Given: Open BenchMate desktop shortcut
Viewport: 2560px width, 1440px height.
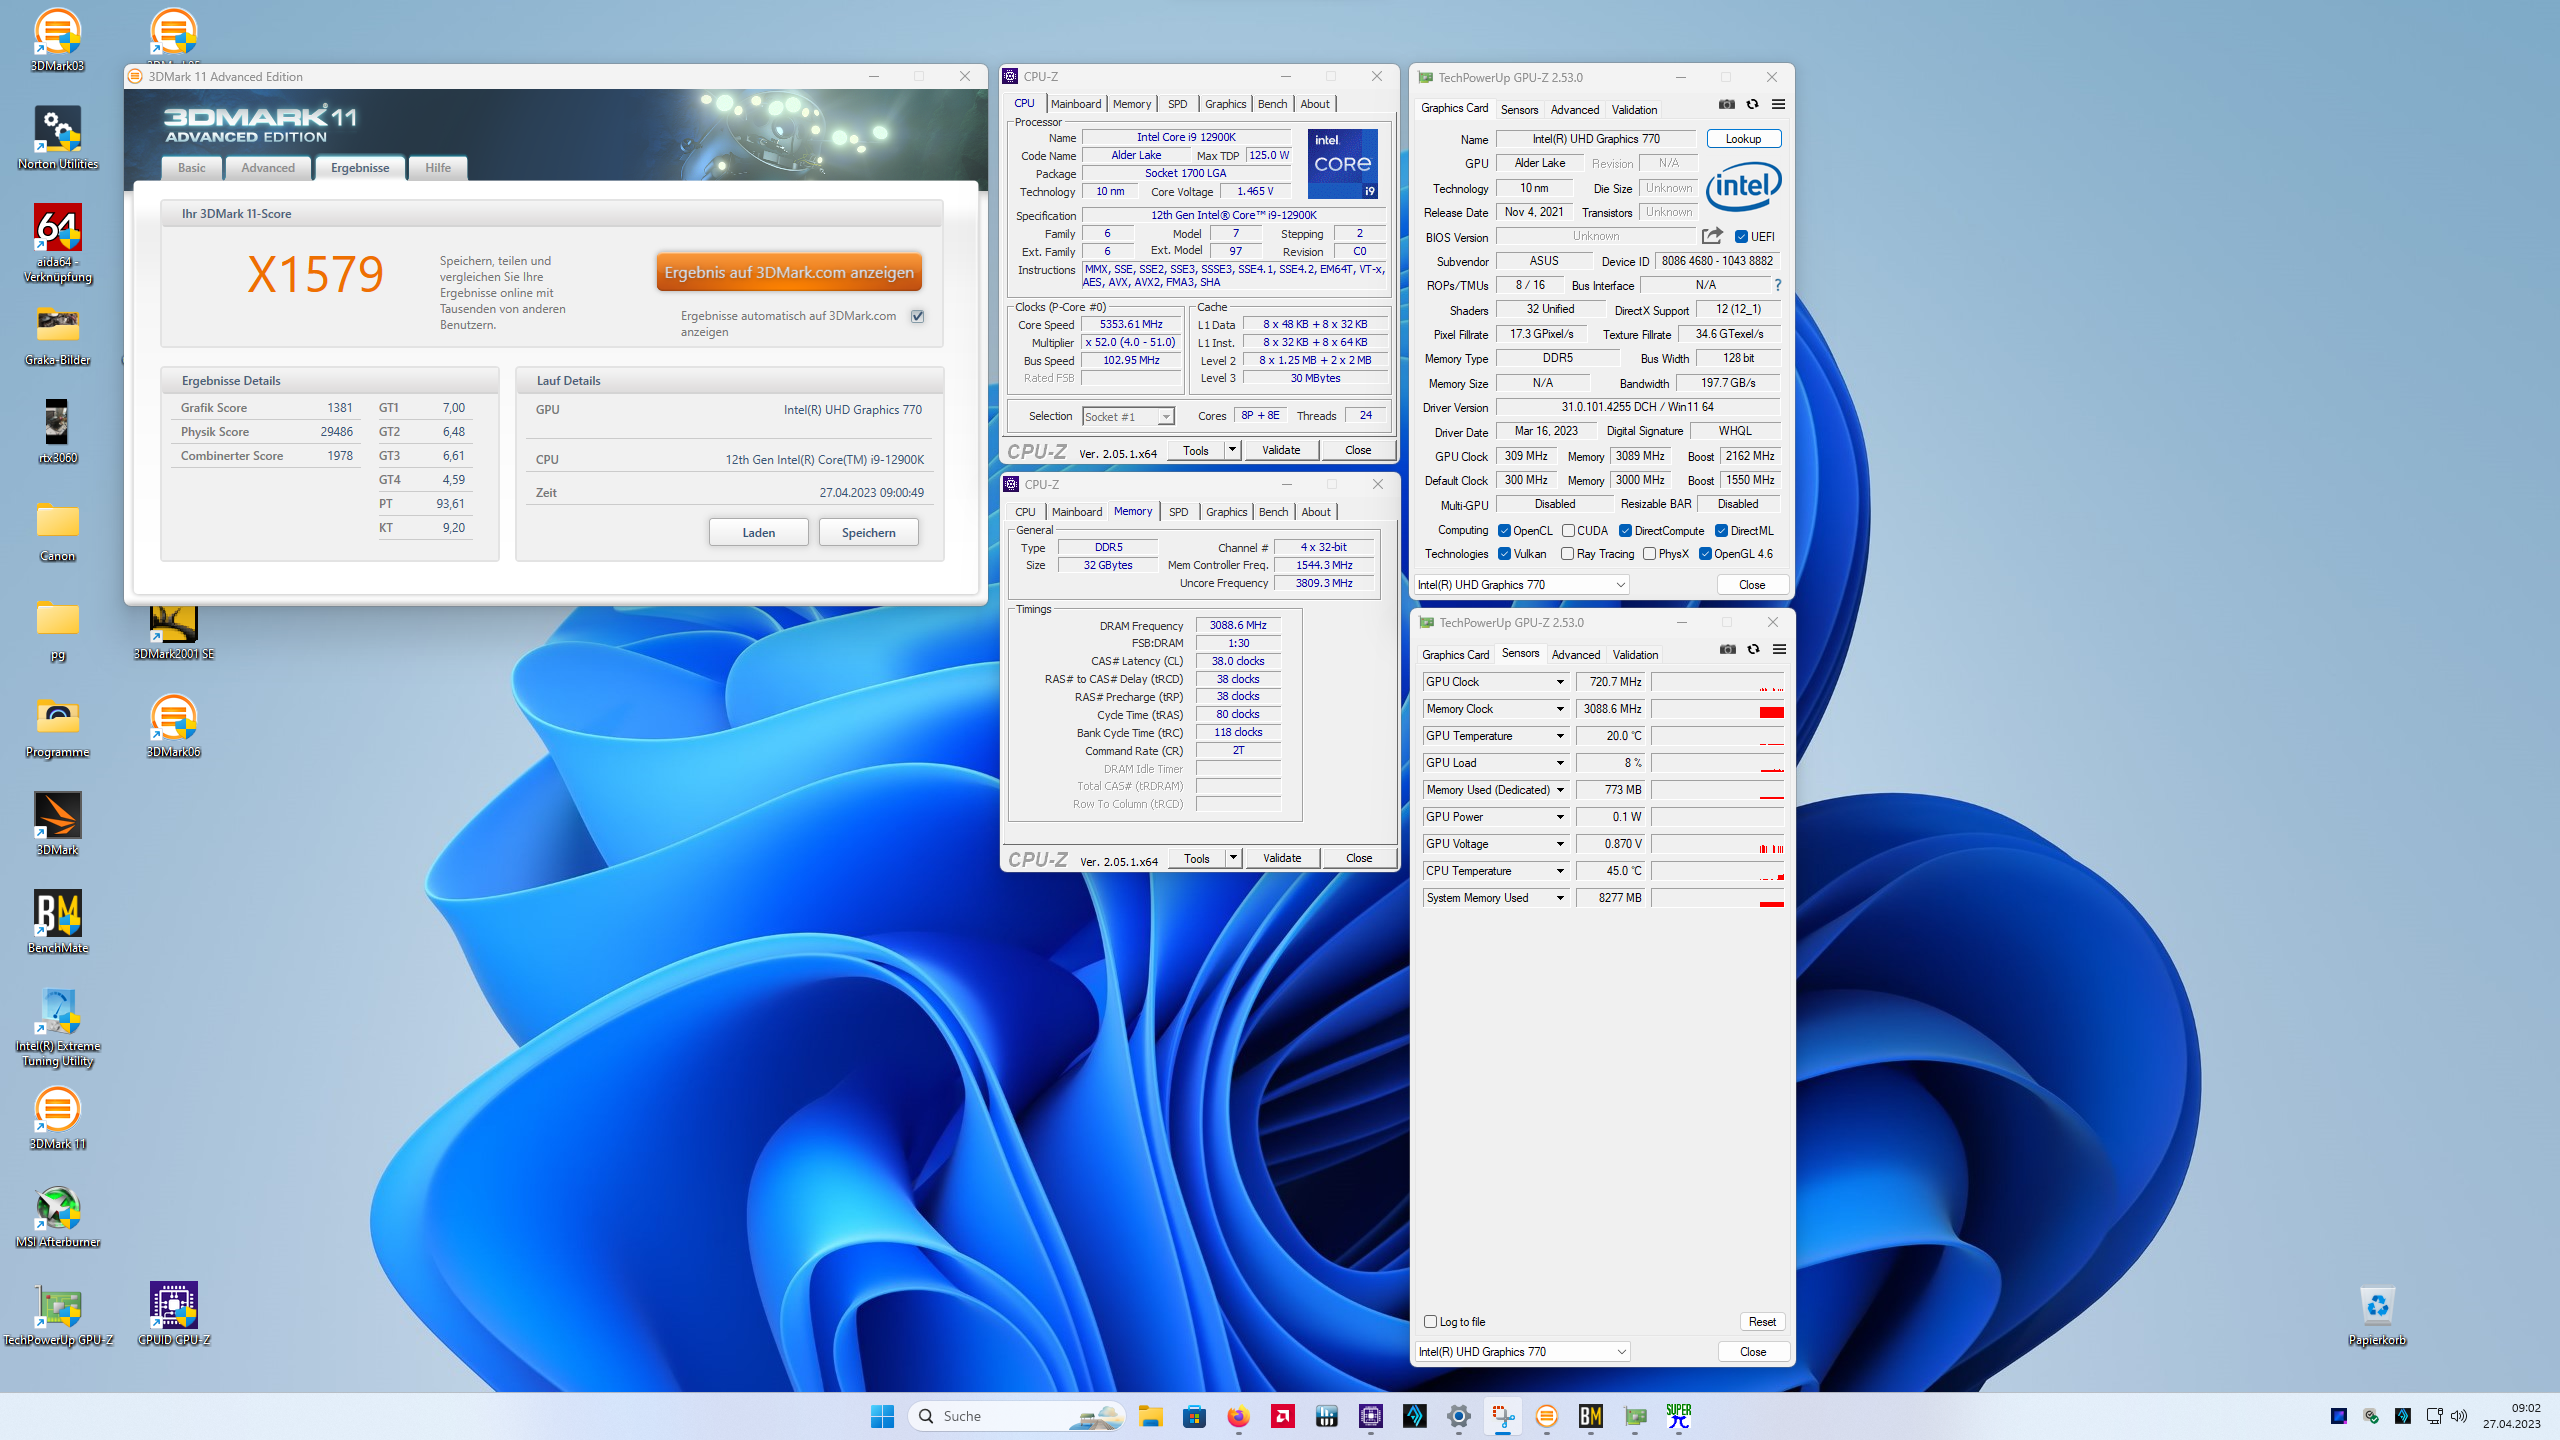Looking at the screenshot, I should pos(58,922).
